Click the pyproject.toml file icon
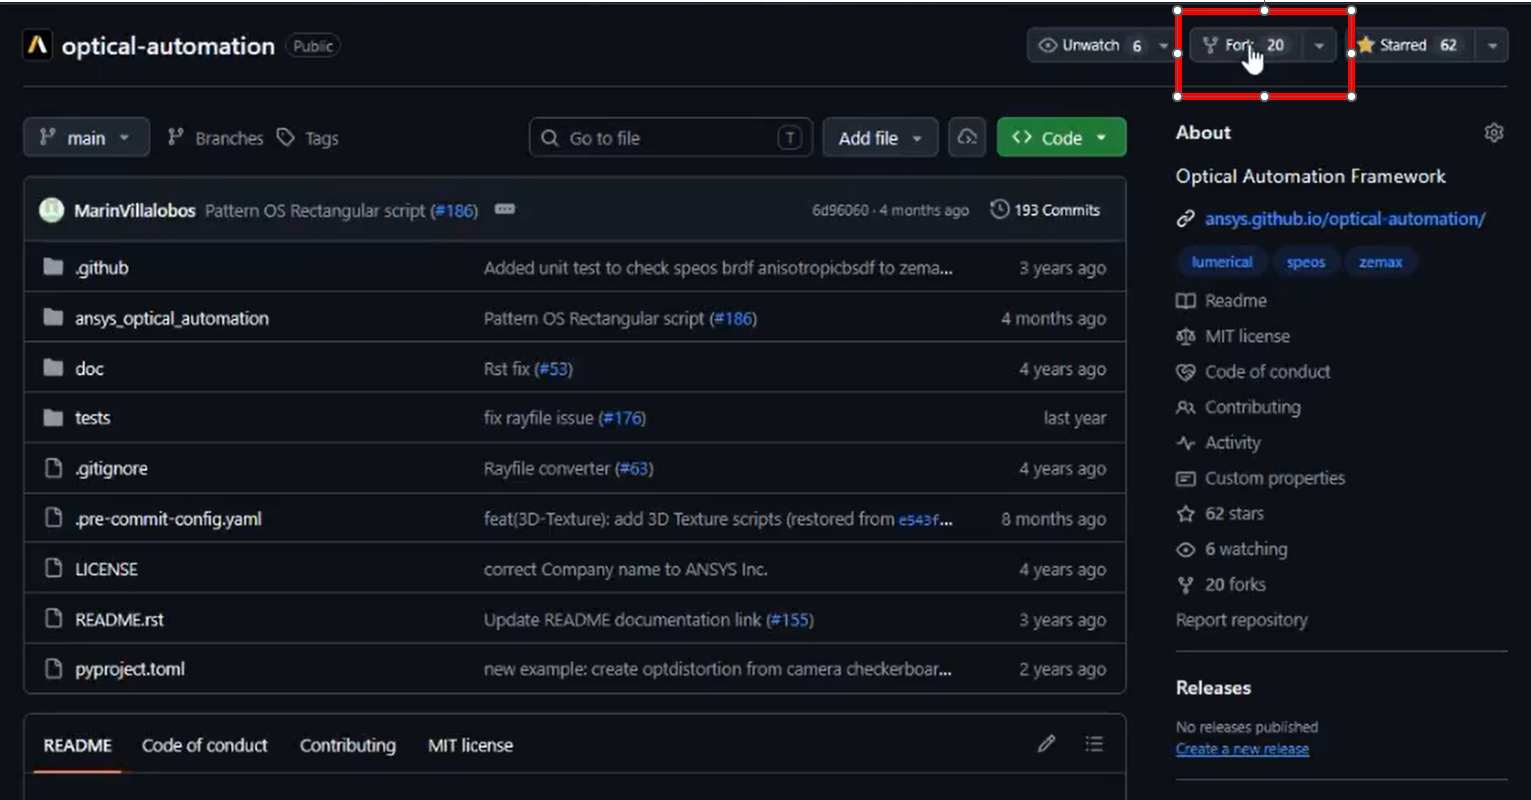 (x=54, y=668)
